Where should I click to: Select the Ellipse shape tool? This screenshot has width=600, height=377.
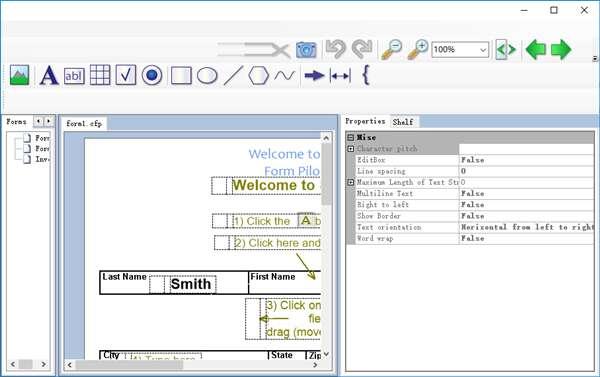click(207, 75)
